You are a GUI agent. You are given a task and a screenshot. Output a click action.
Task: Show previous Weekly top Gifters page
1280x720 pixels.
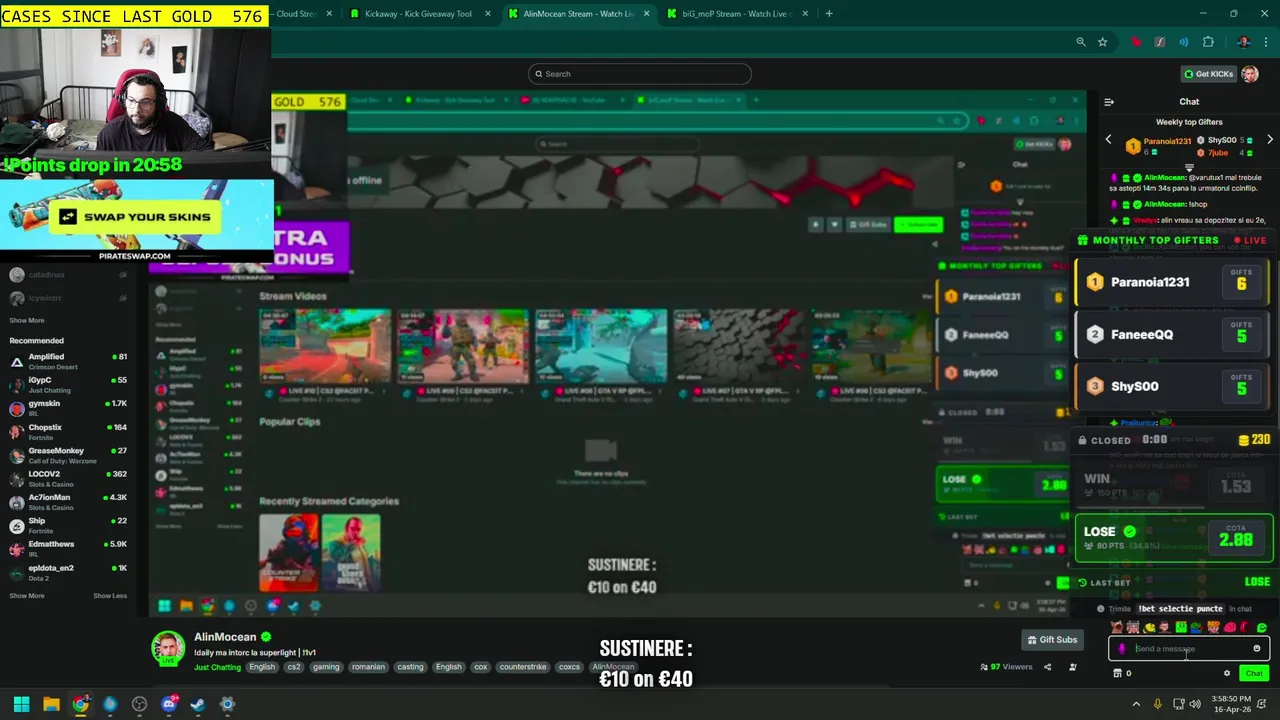click(x=1108, y=140)
